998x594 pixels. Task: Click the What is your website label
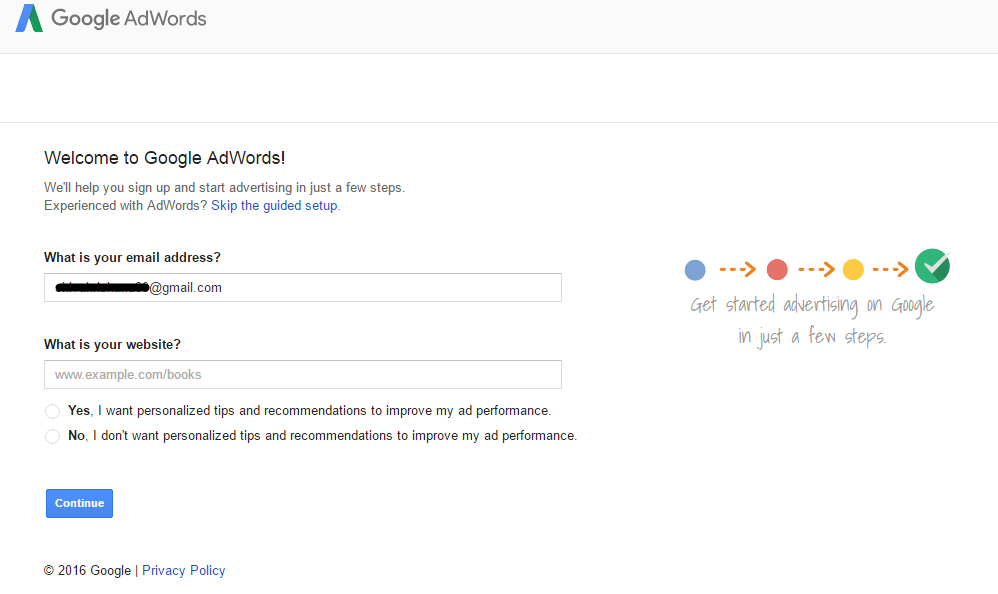(112, 344)
